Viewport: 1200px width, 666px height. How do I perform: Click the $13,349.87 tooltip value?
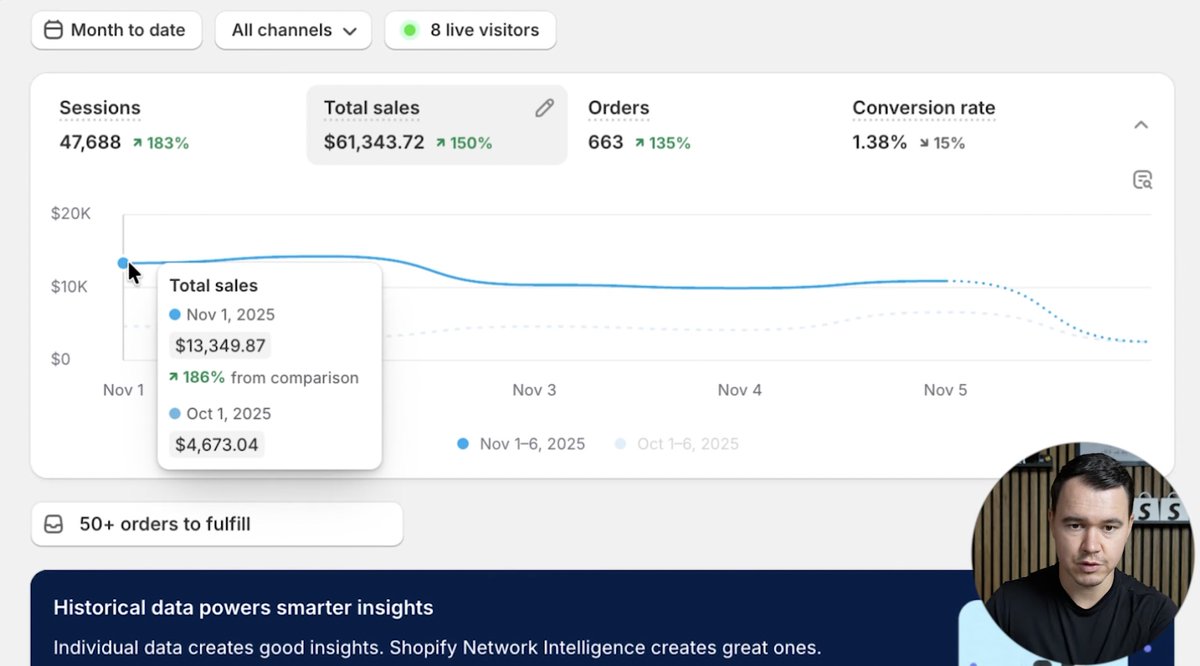pyautogui.click(x=220, y=346)
